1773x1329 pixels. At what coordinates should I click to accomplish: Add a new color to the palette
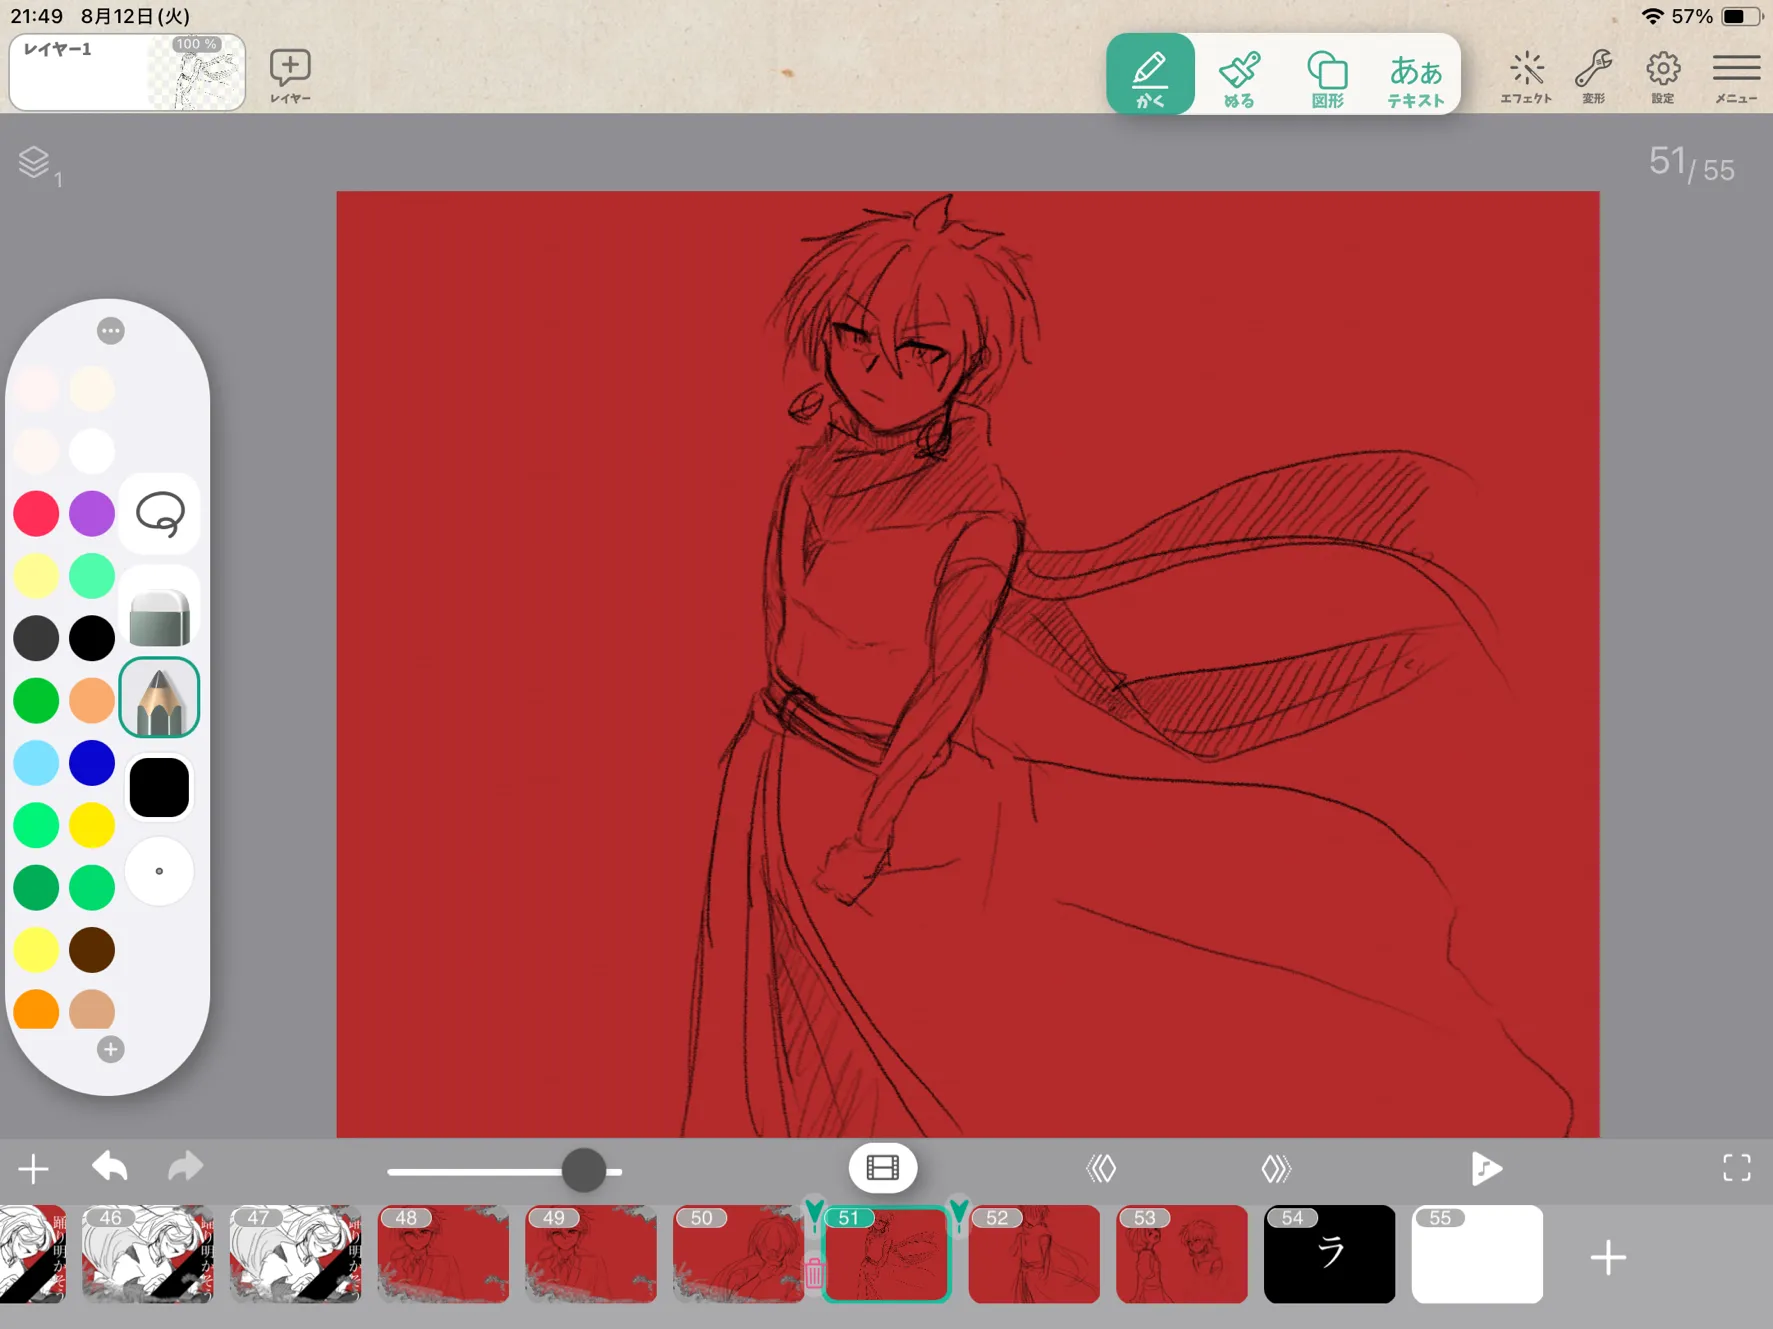pyautogui.click(x=111, y=1049)
